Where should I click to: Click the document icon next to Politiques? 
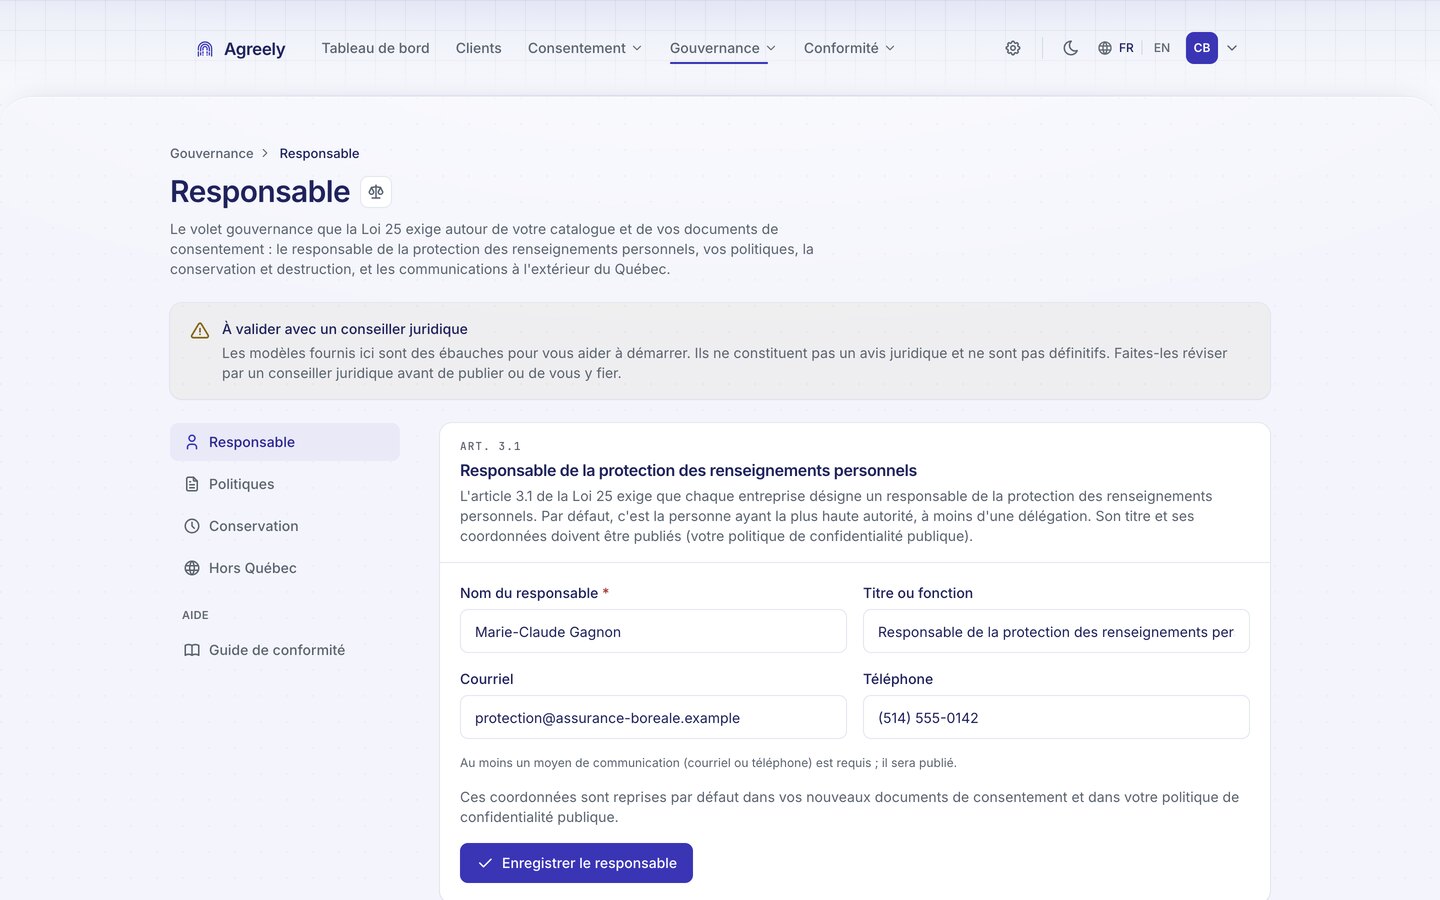(x=192, y=484)
